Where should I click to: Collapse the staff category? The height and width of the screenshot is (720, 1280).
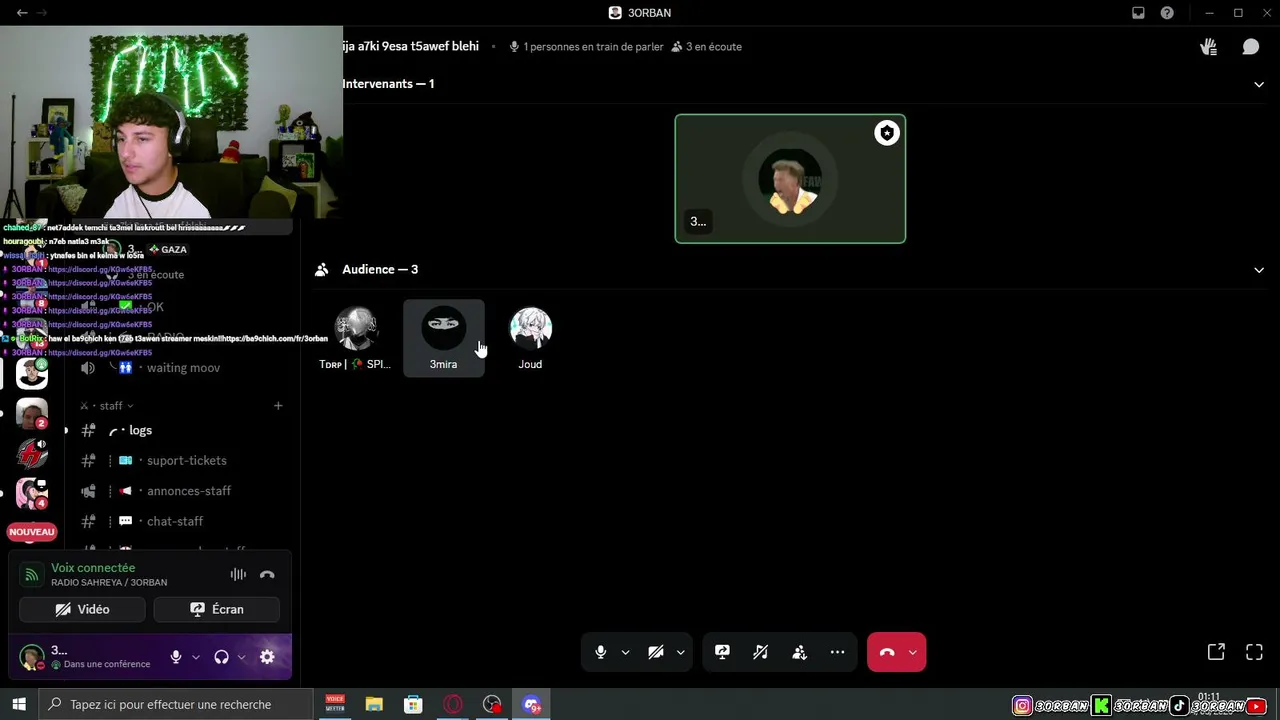click(x=111, y=406)
